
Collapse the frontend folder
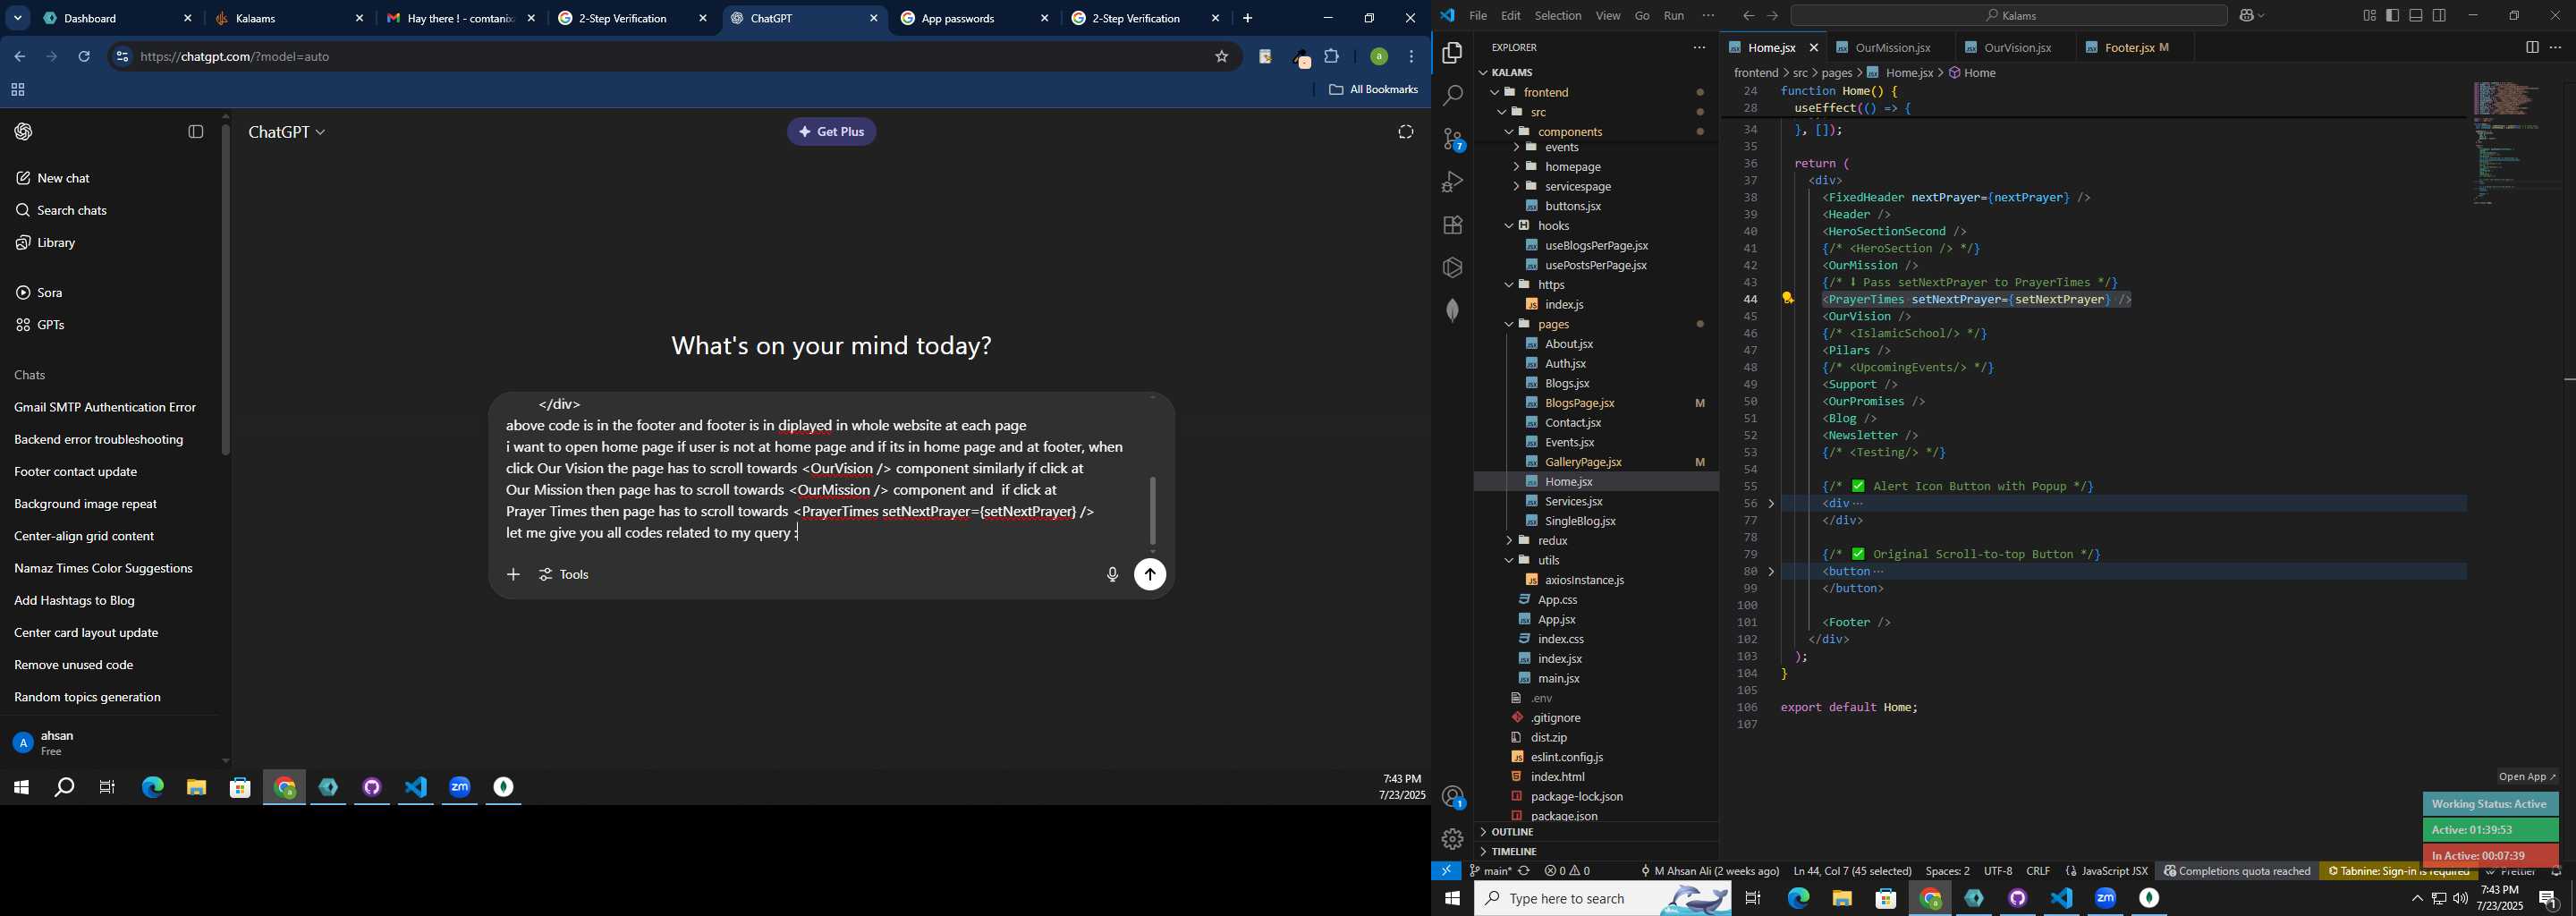click(x=1495, y=92)
